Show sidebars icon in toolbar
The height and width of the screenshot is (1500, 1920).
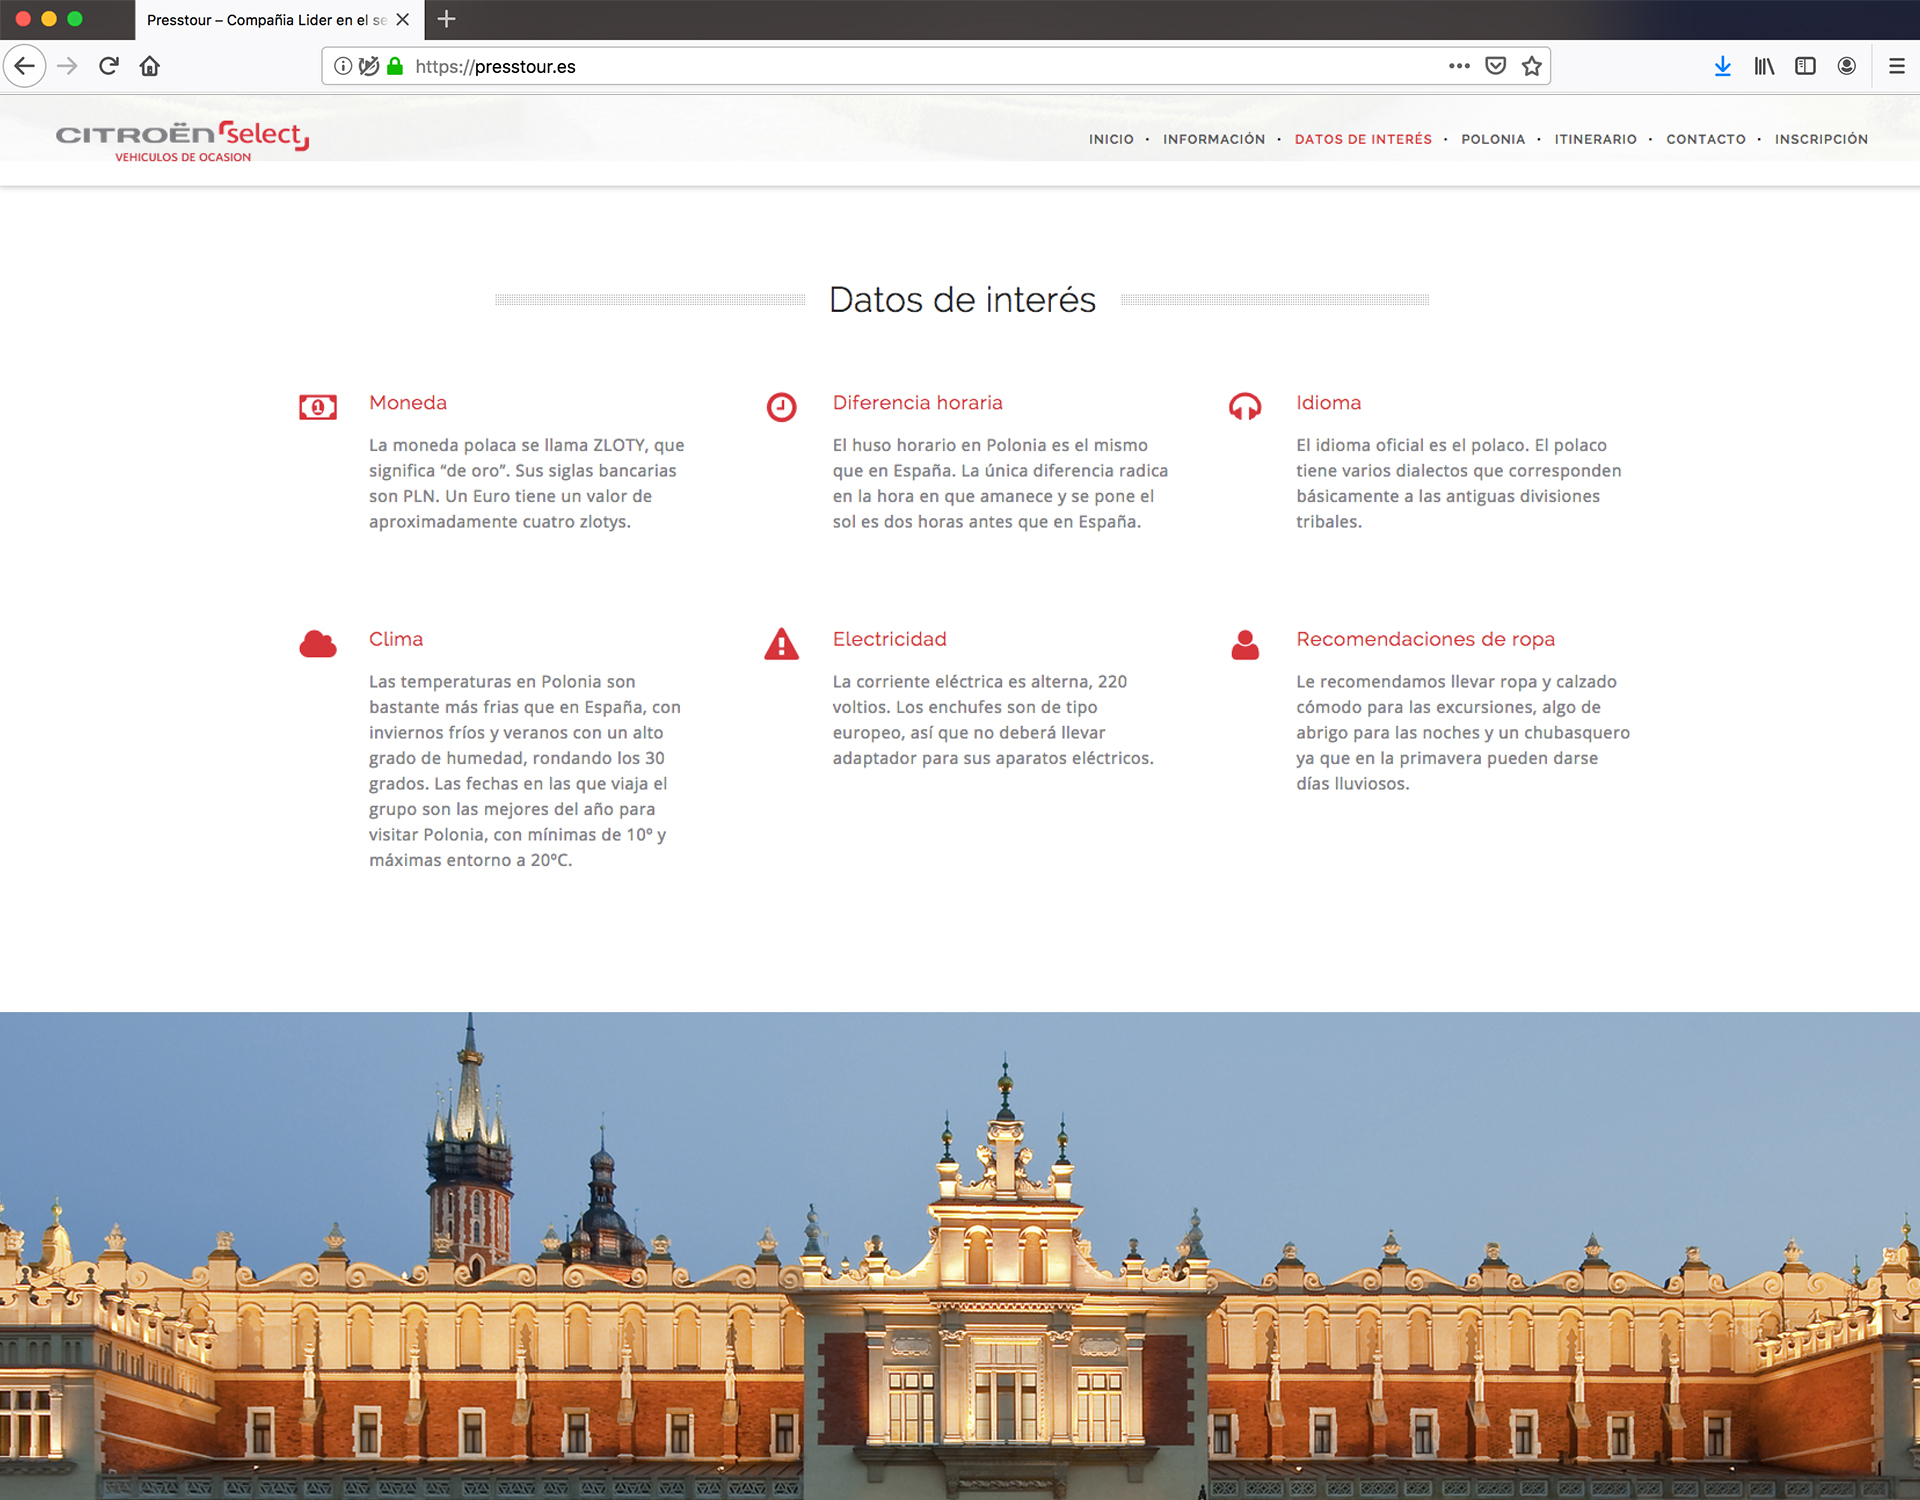(1805, 66)
